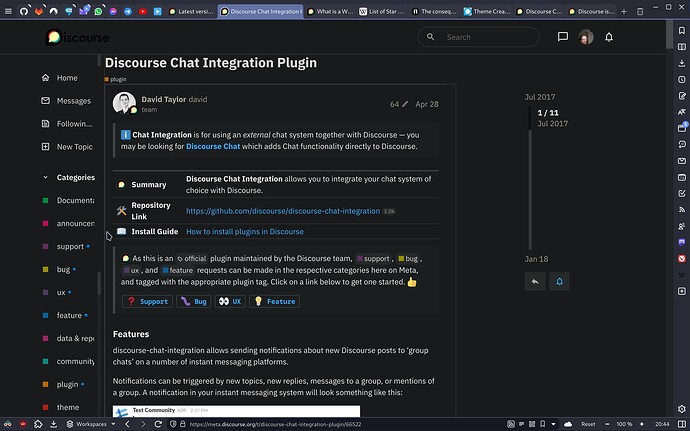
Task: Click the Discourse Search field
Action: [x=478, y=37]
